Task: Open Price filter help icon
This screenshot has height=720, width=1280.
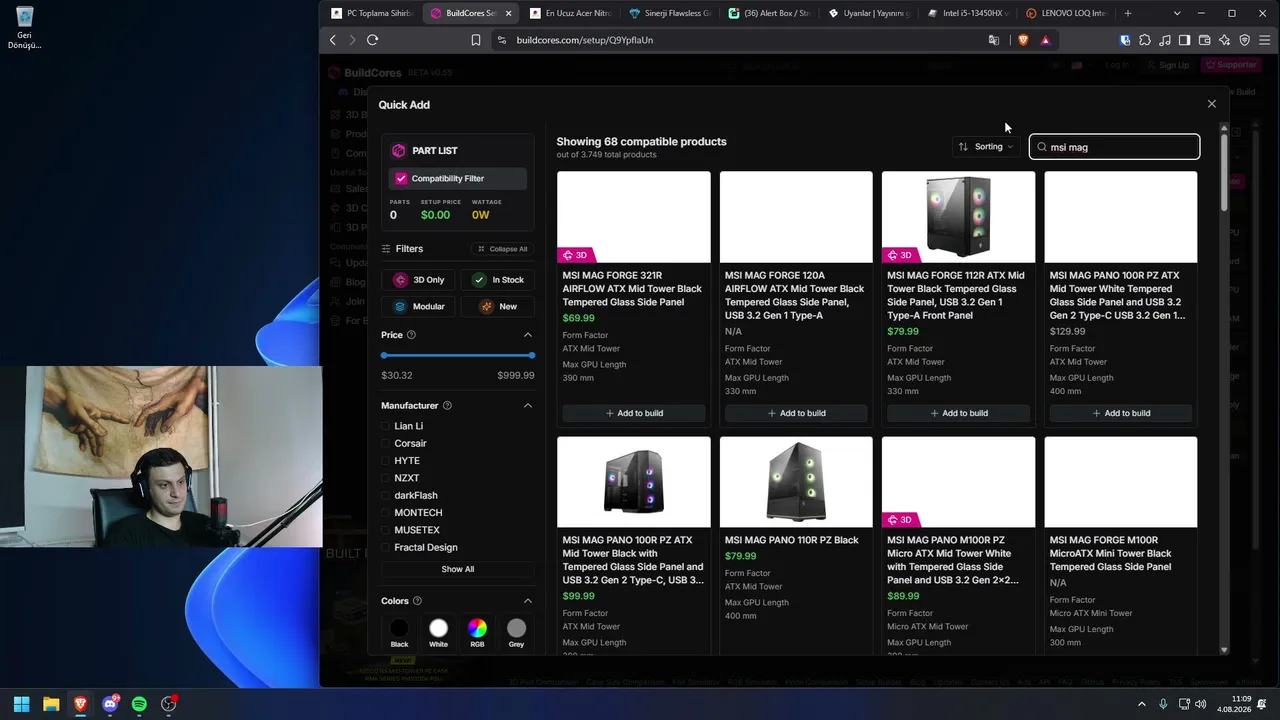Action: point(411,335)
